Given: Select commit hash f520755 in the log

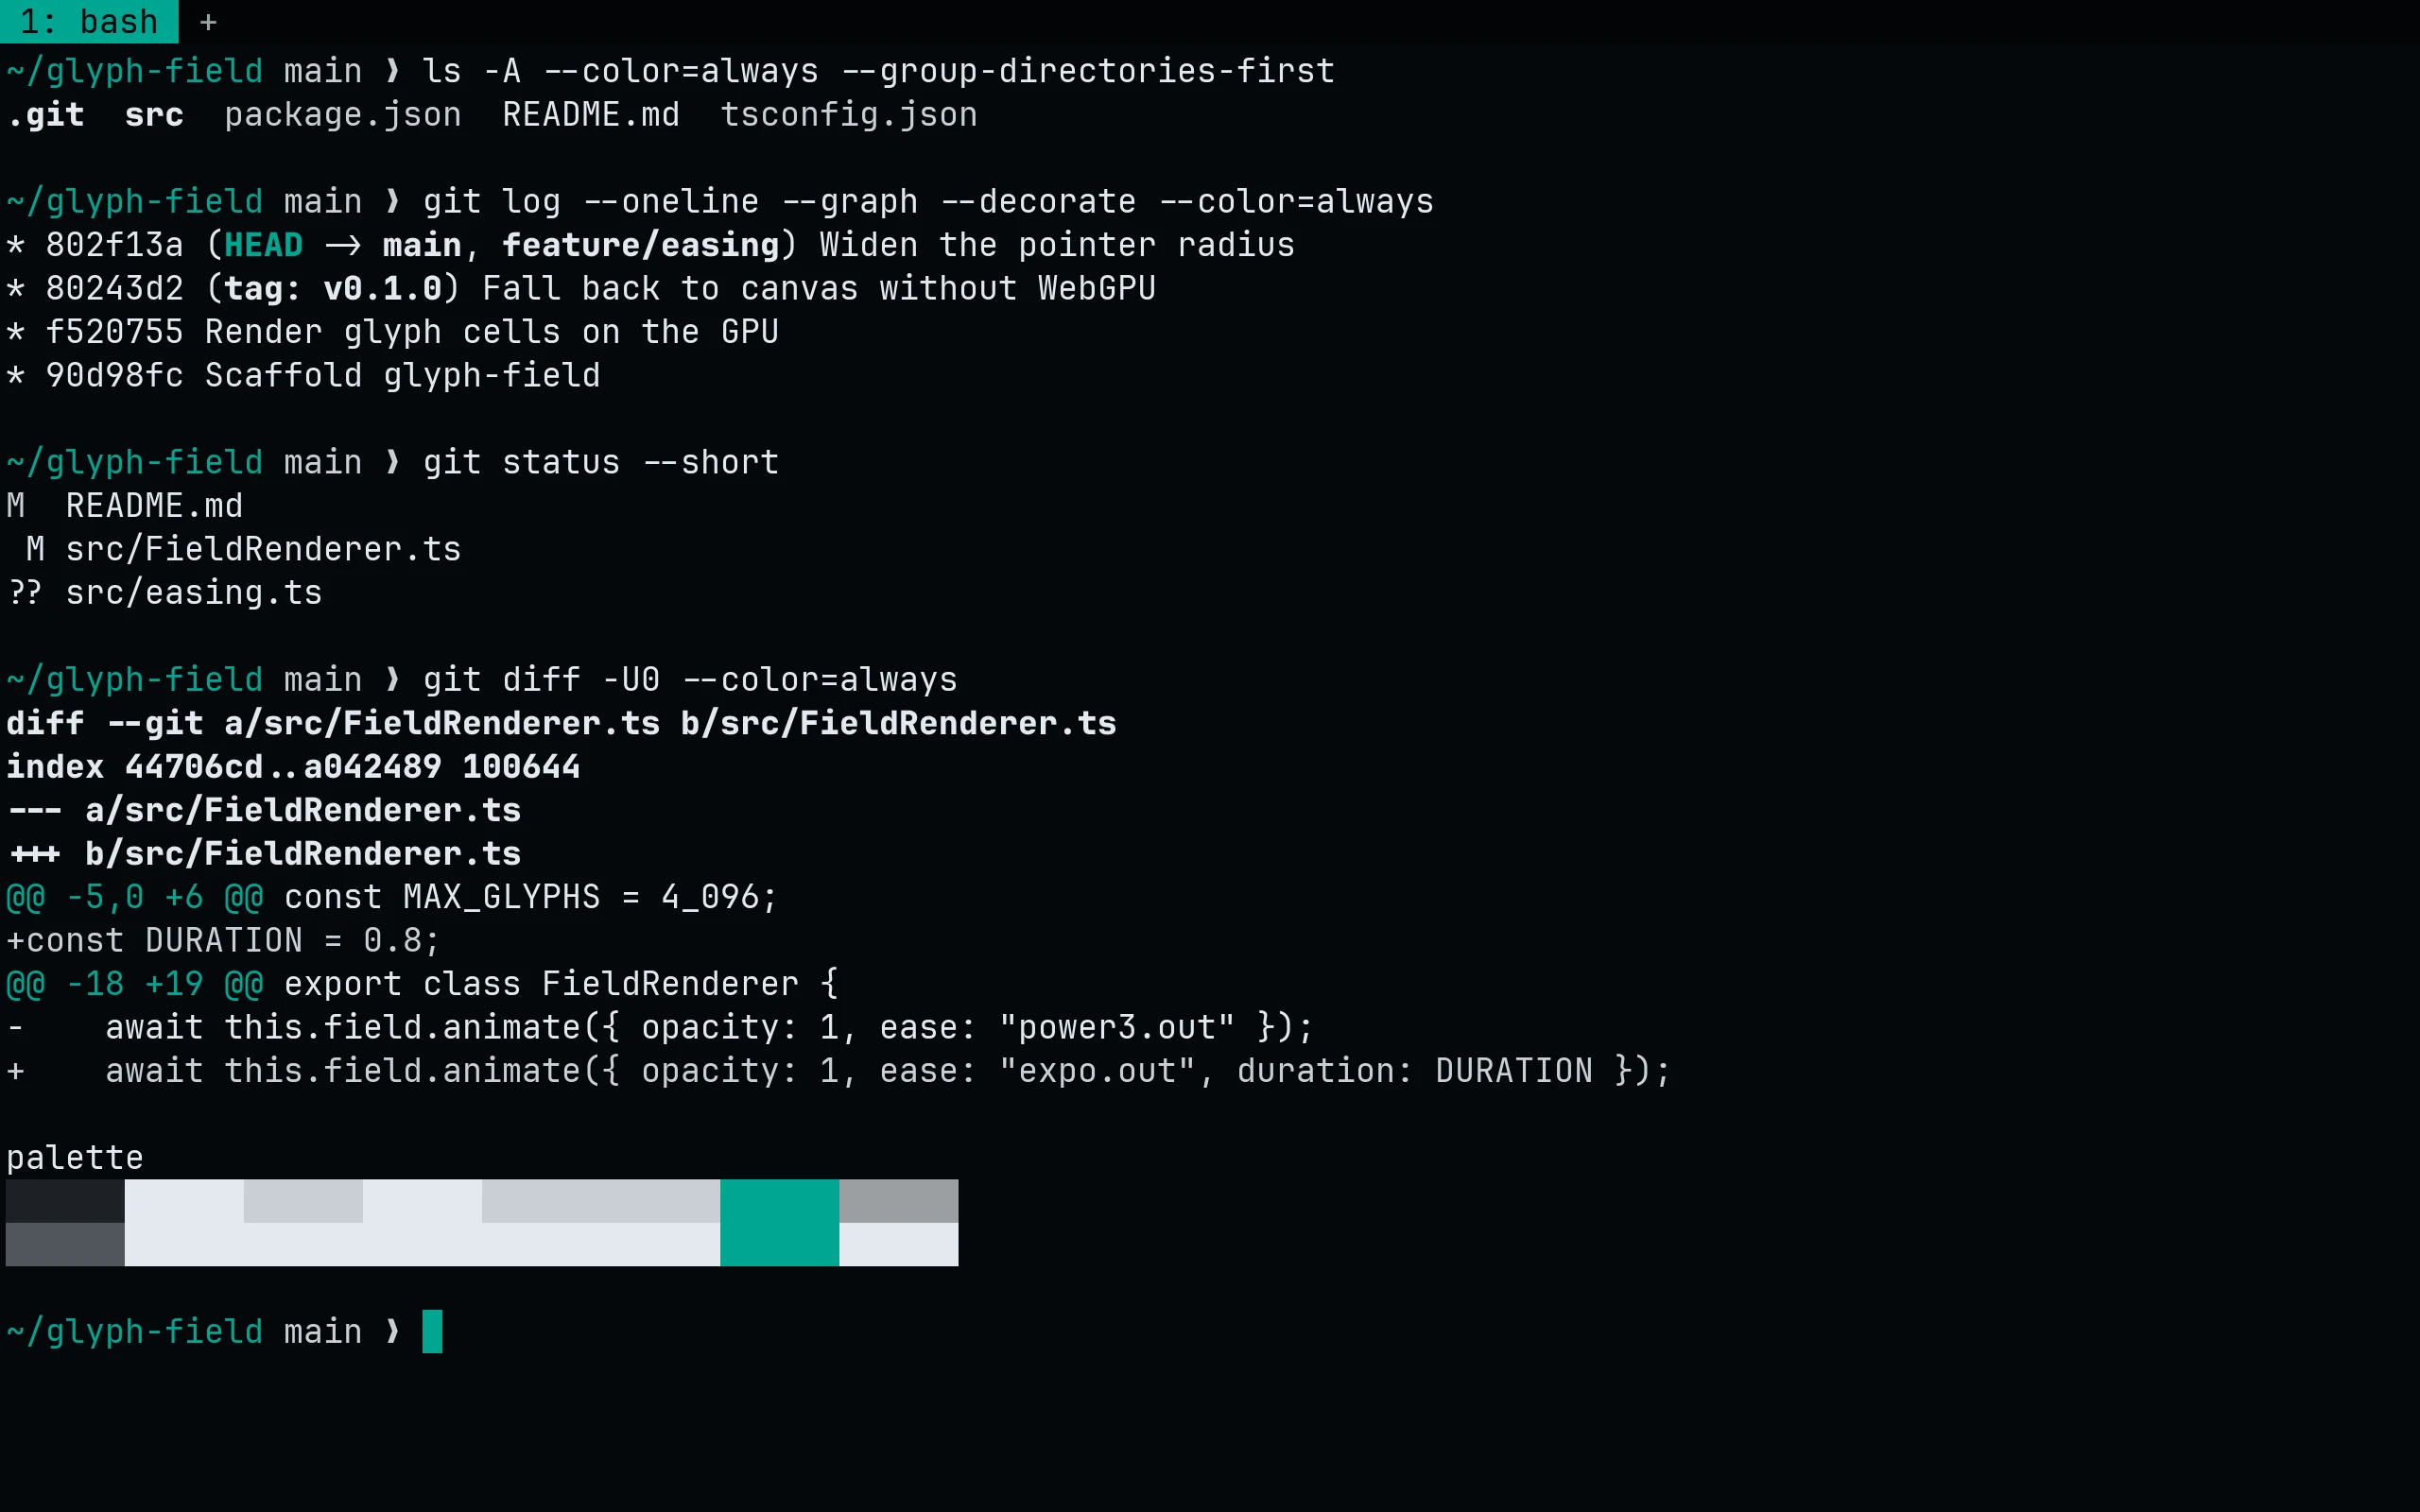Looking at the screenshot, I should [114, 332].
